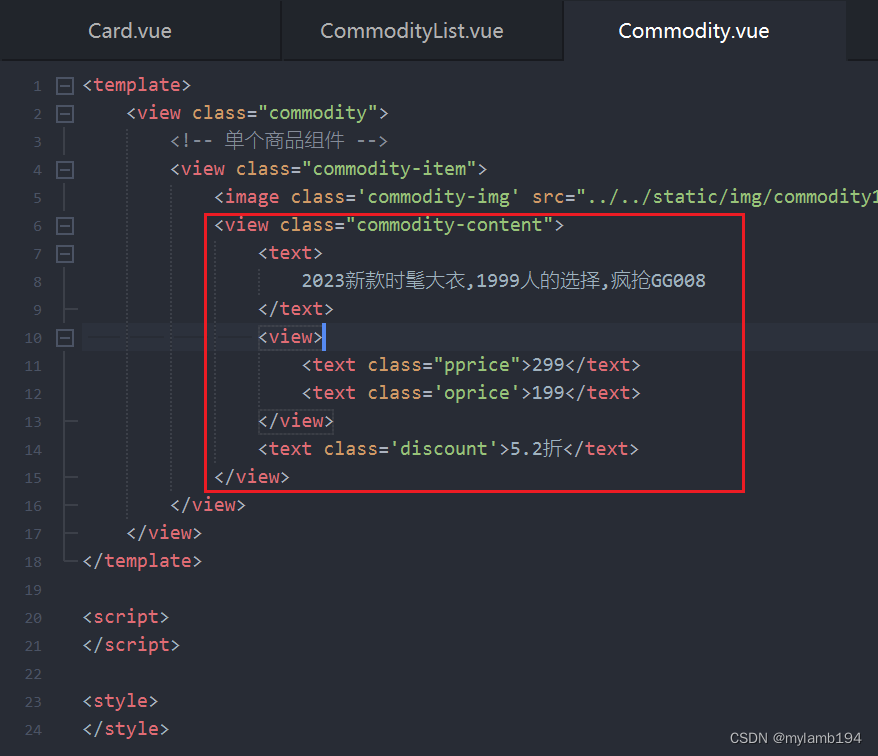Click the commodity-item view tag

(329, 169)
